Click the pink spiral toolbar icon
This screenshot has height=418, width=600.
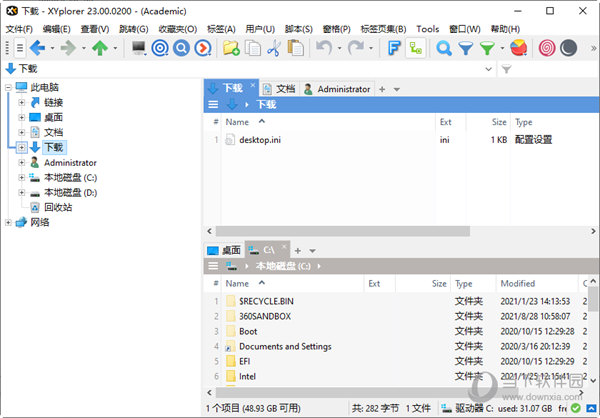[x=547, y=48]
